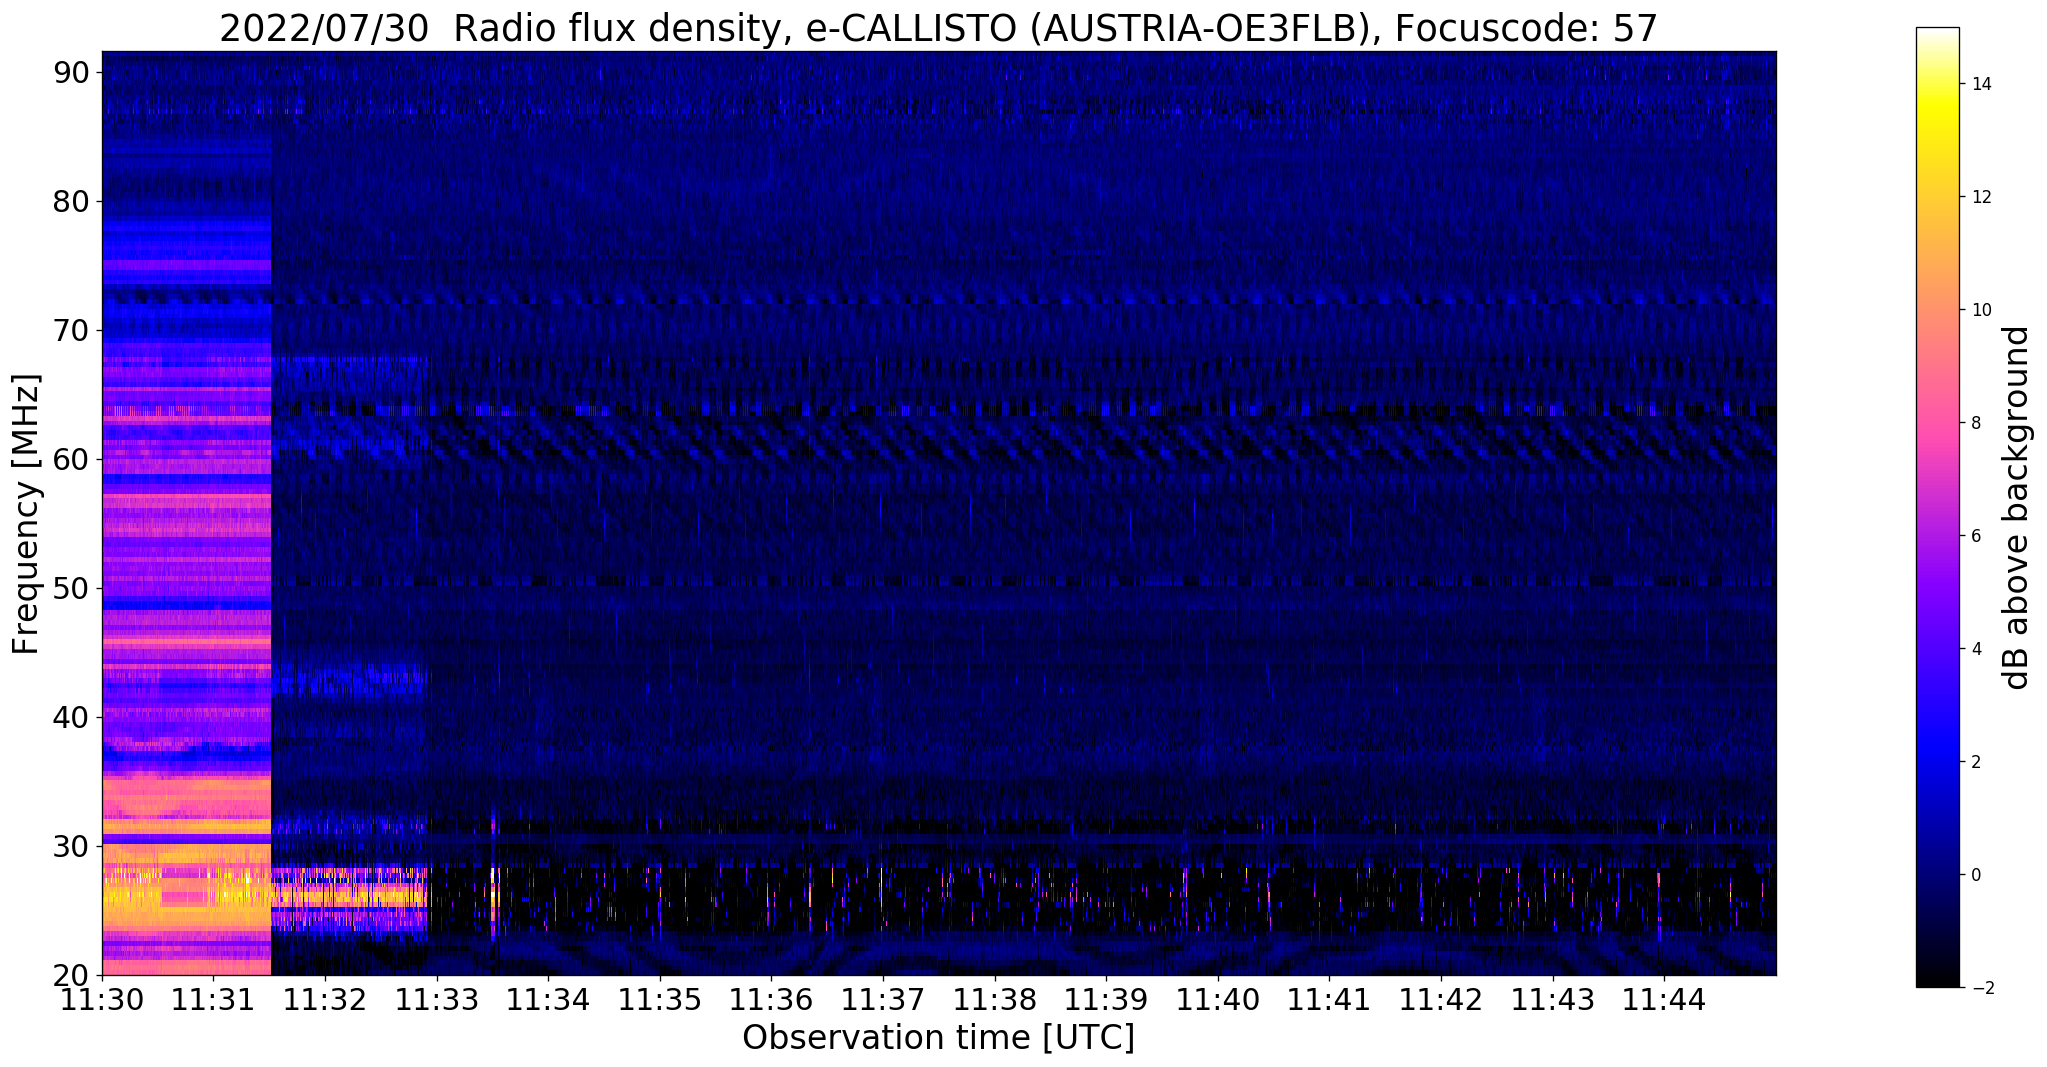
Task: Click the 30 MHz frequency tick label
Action: point(70,846)
